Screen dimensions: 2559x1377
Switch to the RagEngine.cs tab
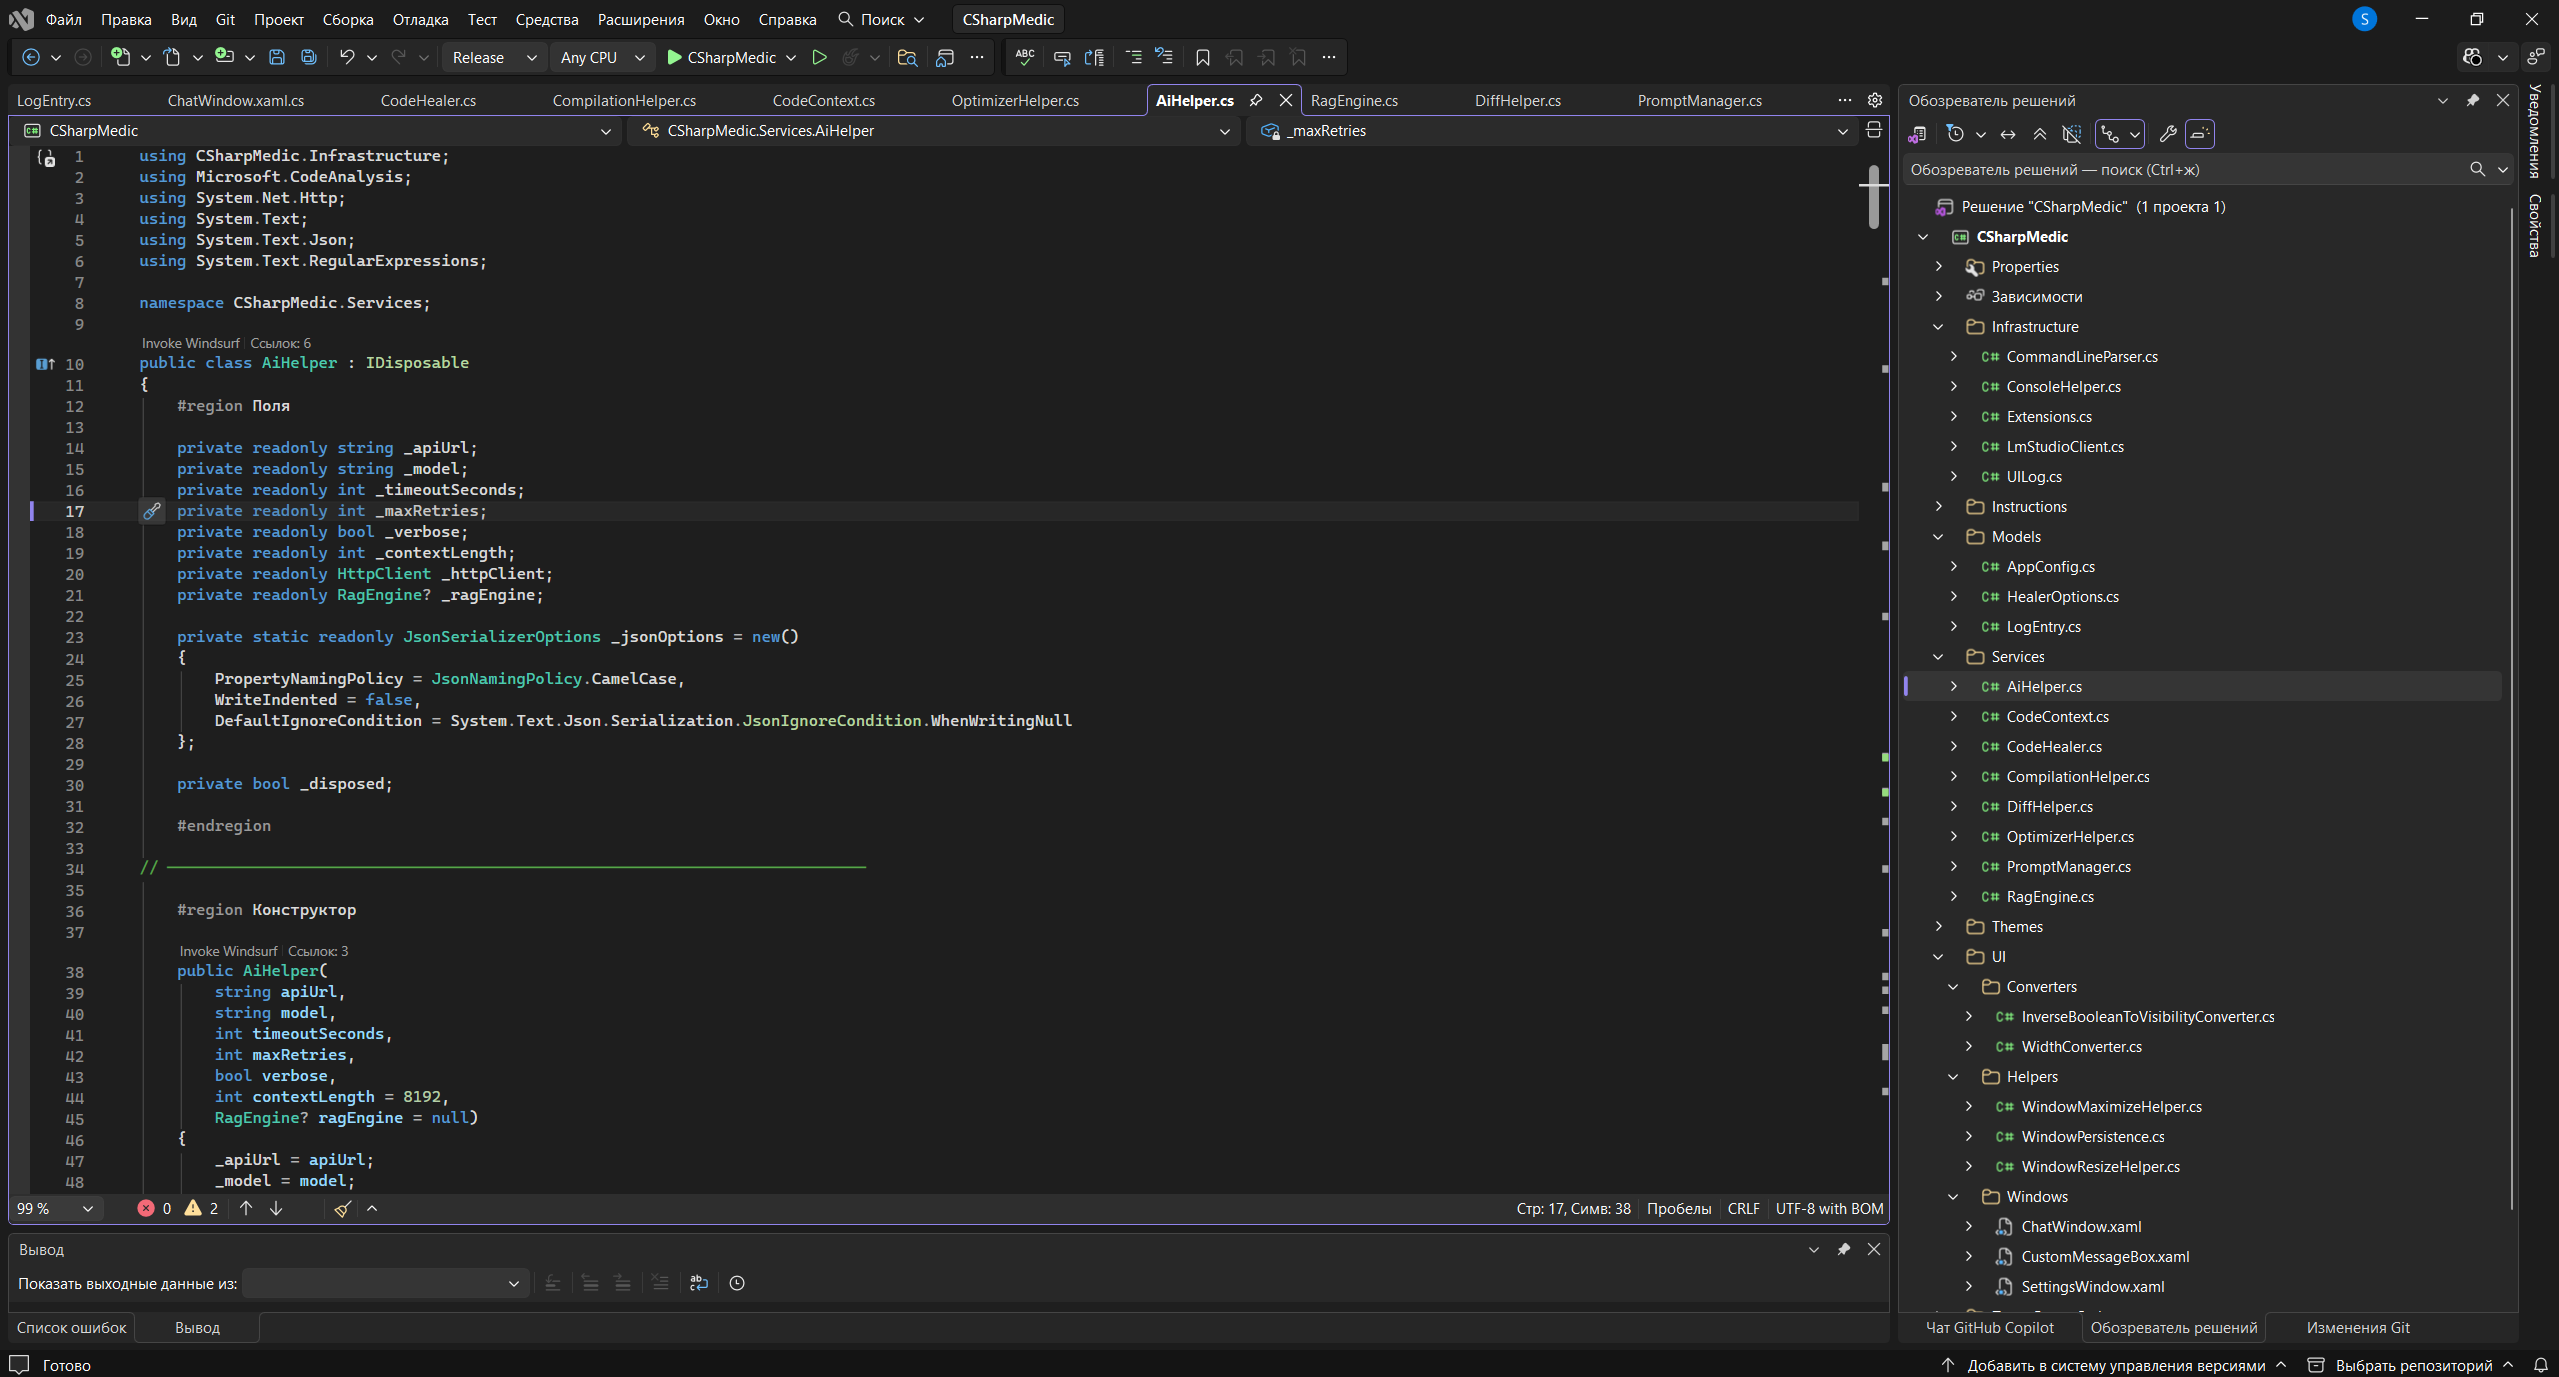coord(1354,100)
